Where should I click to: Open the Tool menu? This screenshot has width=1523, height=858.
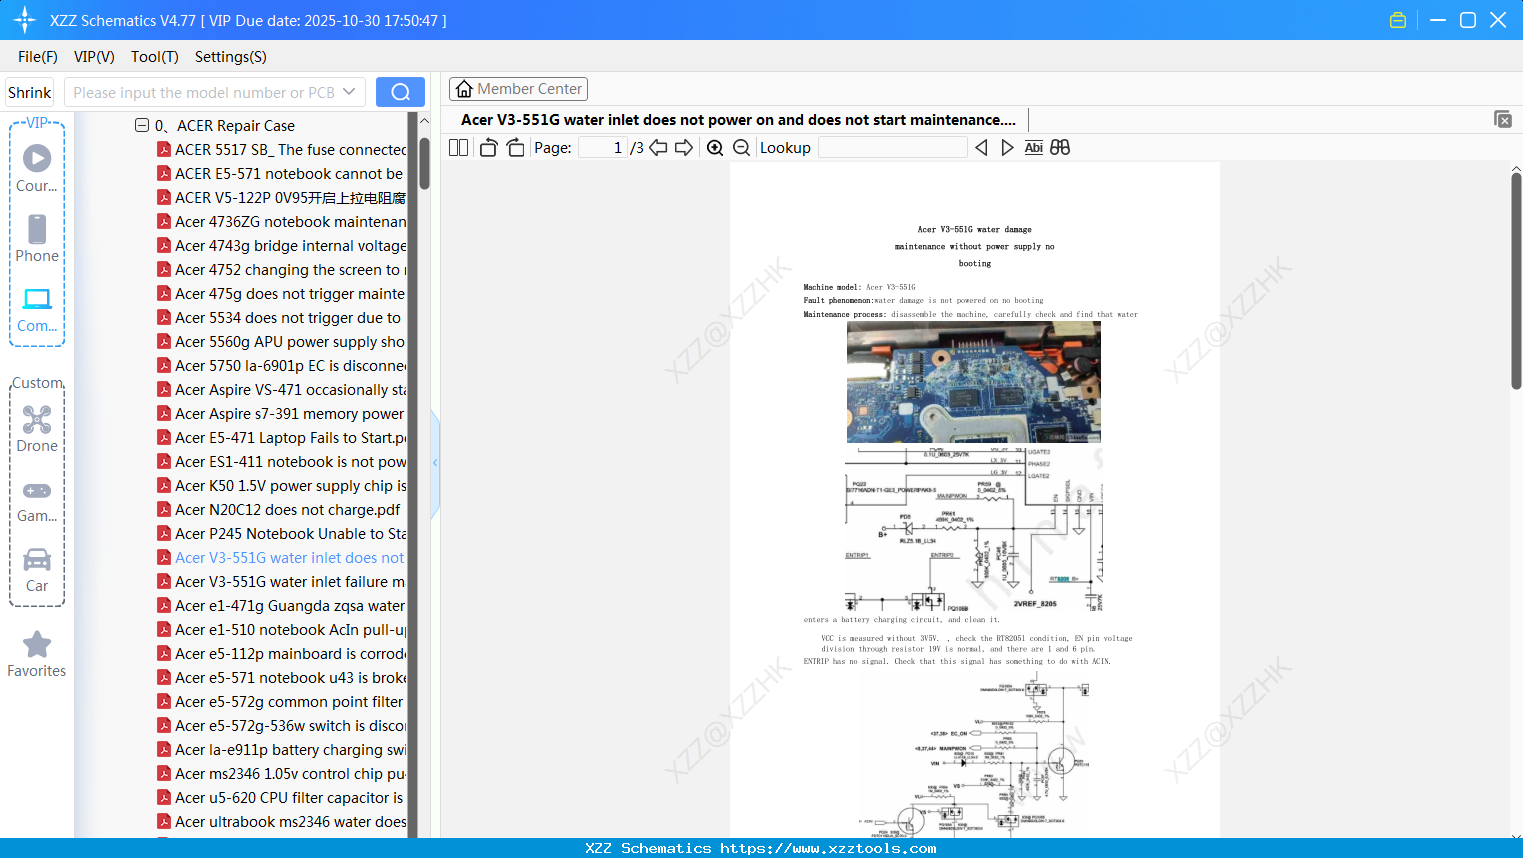[155, 57]
